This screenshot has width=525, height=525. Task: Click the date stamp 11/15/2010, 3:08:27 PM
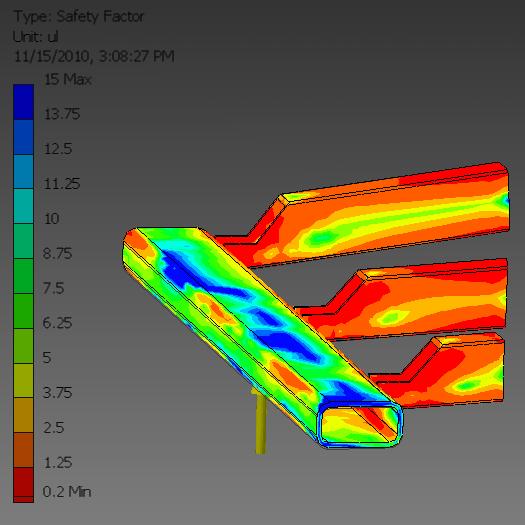[94, 56]
